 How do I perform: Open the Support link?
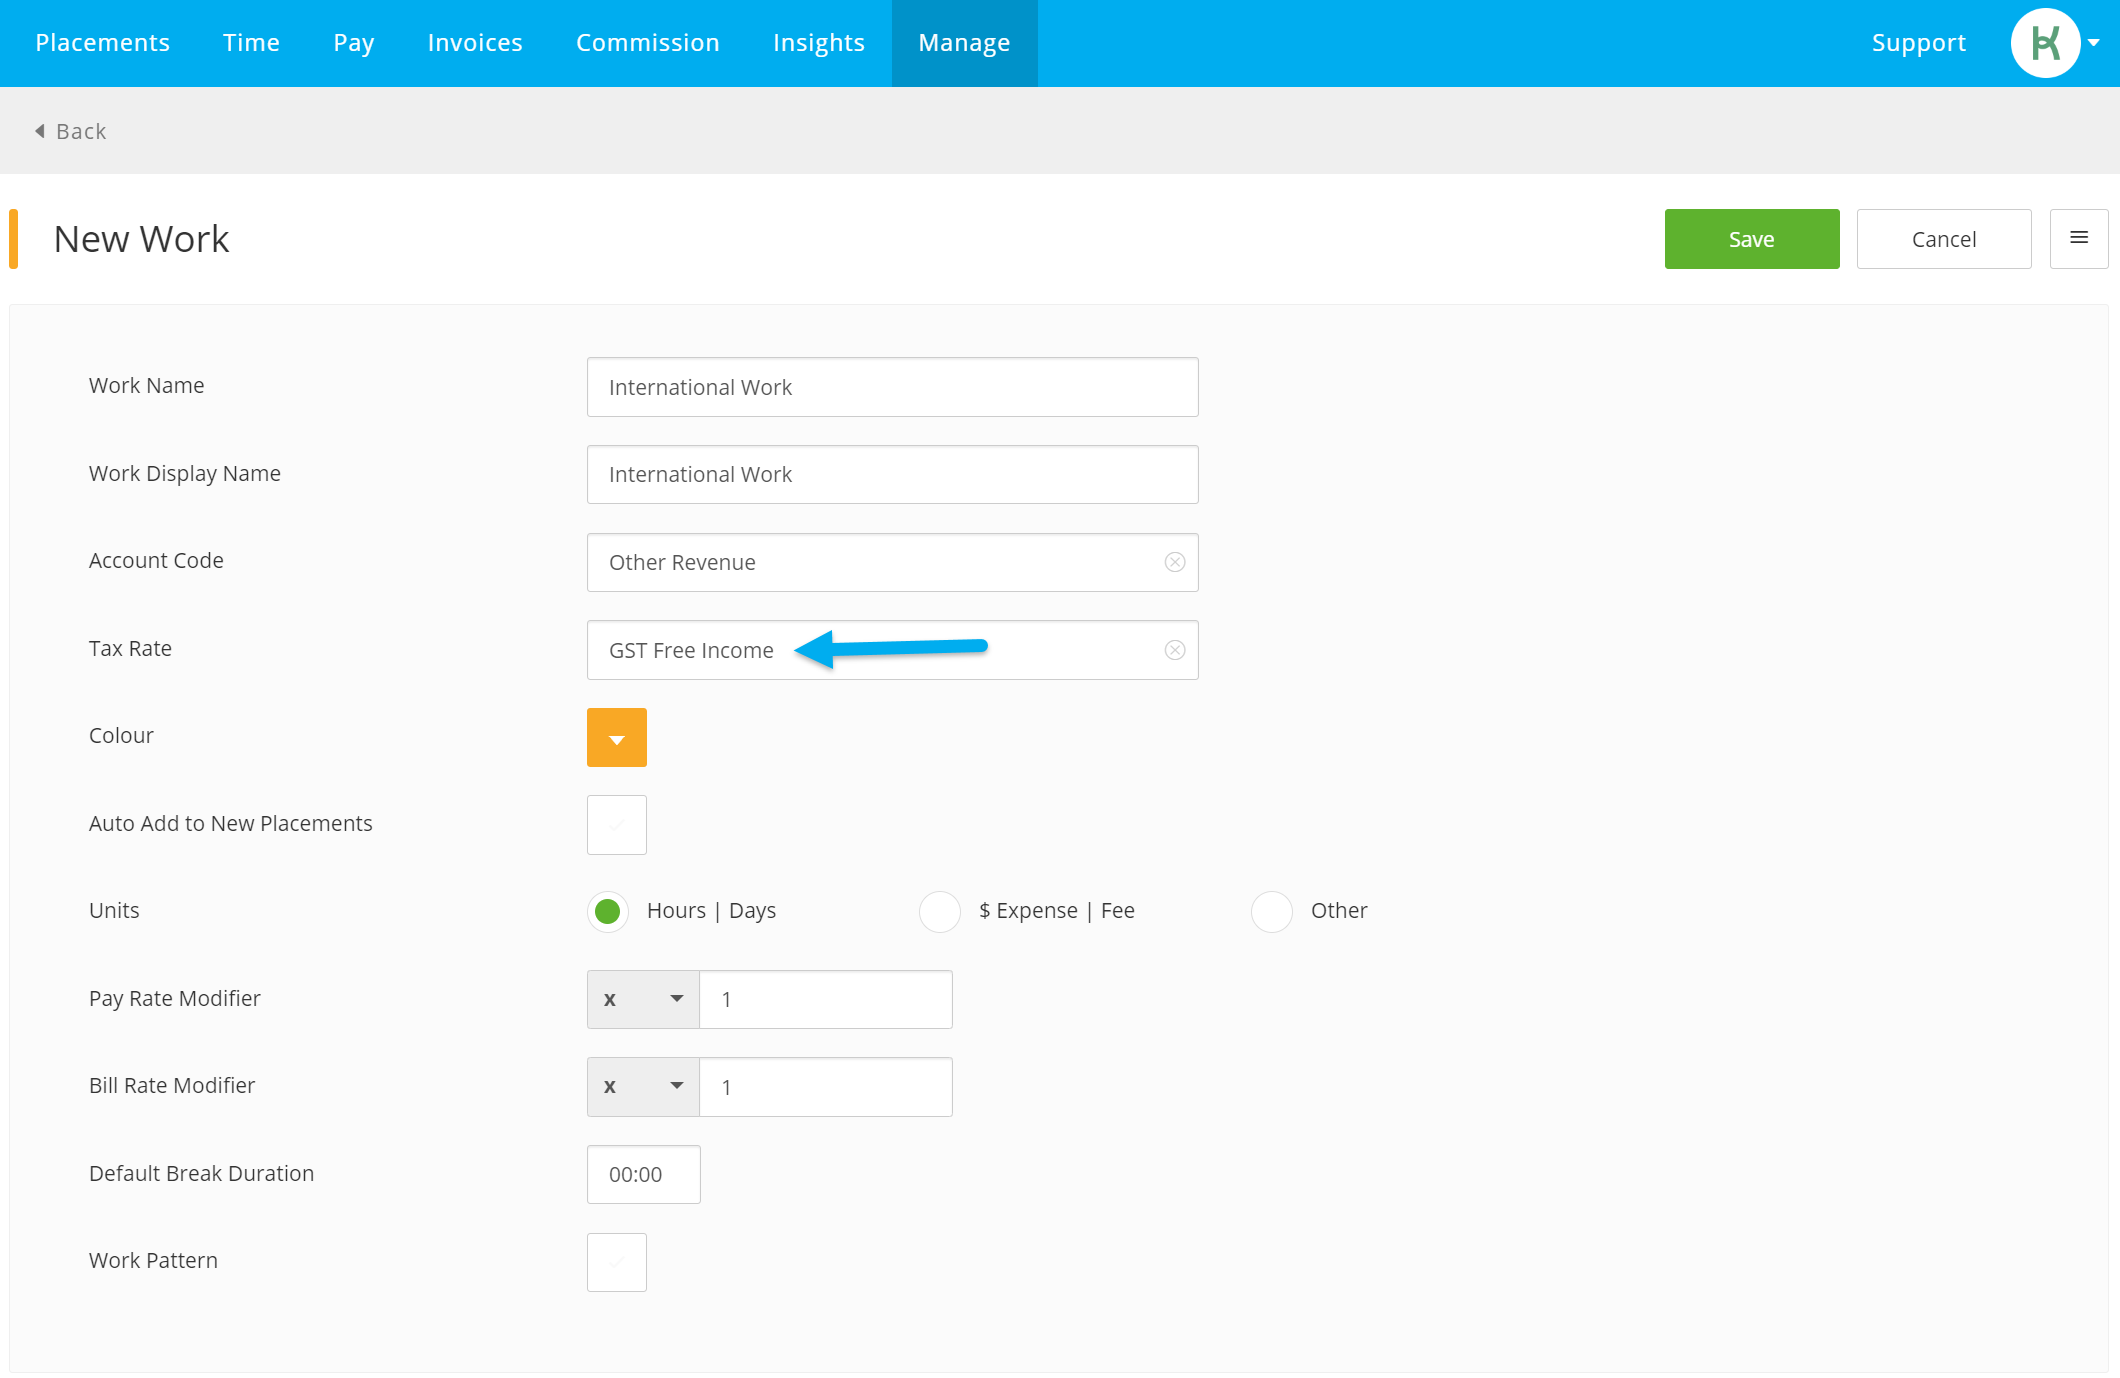[1919, 43]
